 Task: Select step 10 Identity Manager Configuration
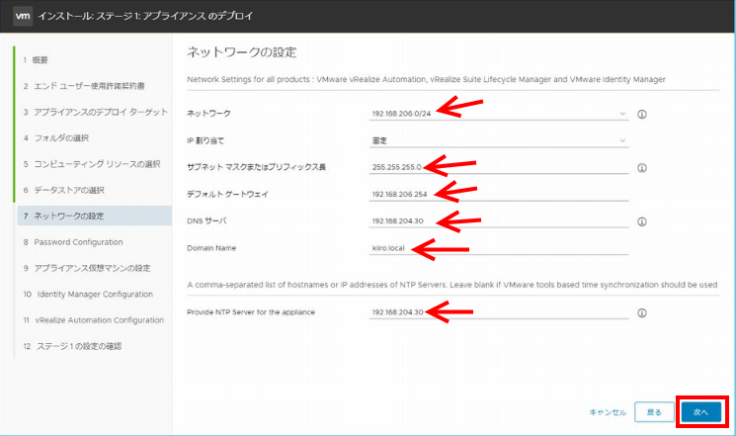(88, 294)
